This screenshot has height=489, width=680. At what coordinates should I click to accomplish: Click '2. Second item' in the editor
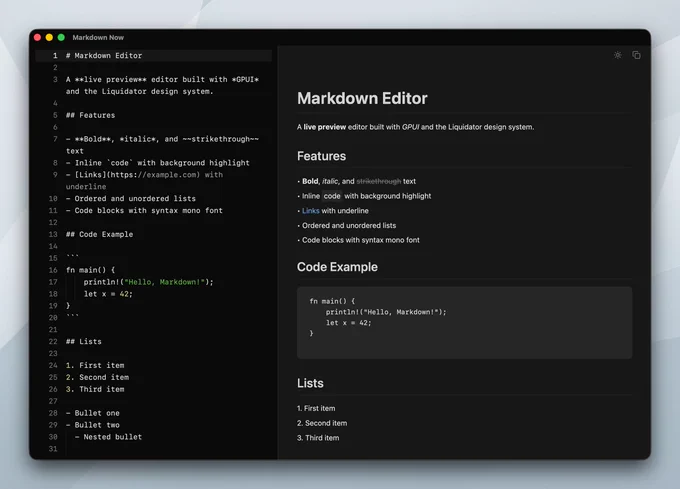(x=97, y=378)
